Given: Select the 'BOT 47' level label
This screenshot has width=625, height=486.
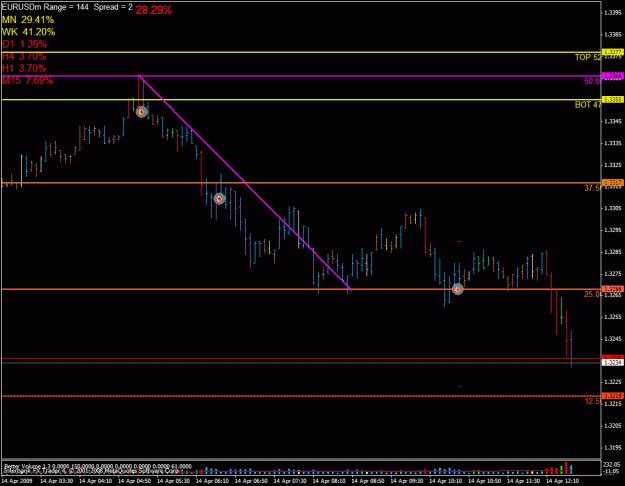Looking at the screenshot, I should pos(588,105).
